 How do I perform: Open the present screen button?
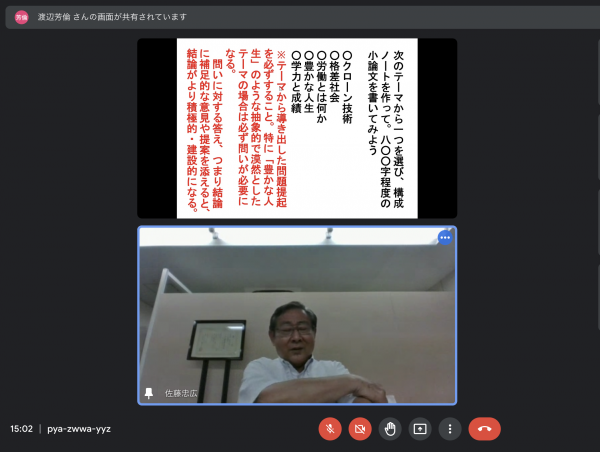coord(420,429)
